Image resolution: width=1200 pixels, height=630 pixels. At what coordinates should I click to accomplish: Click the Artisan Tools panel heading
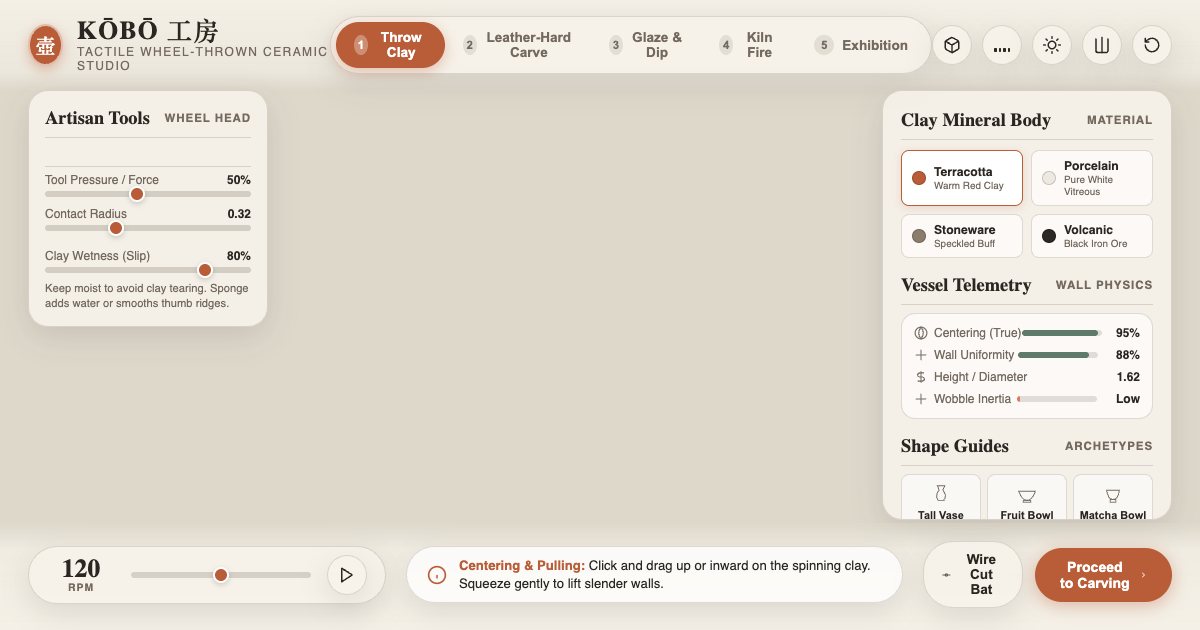pyautogui.click(x=97, y=118)
